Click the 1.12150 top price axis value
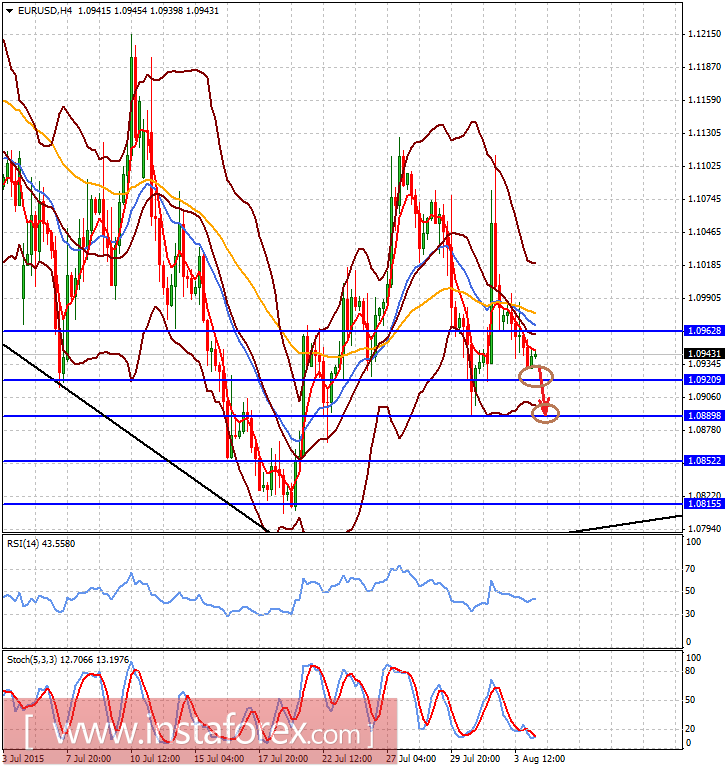 click(x=705, y=34)
